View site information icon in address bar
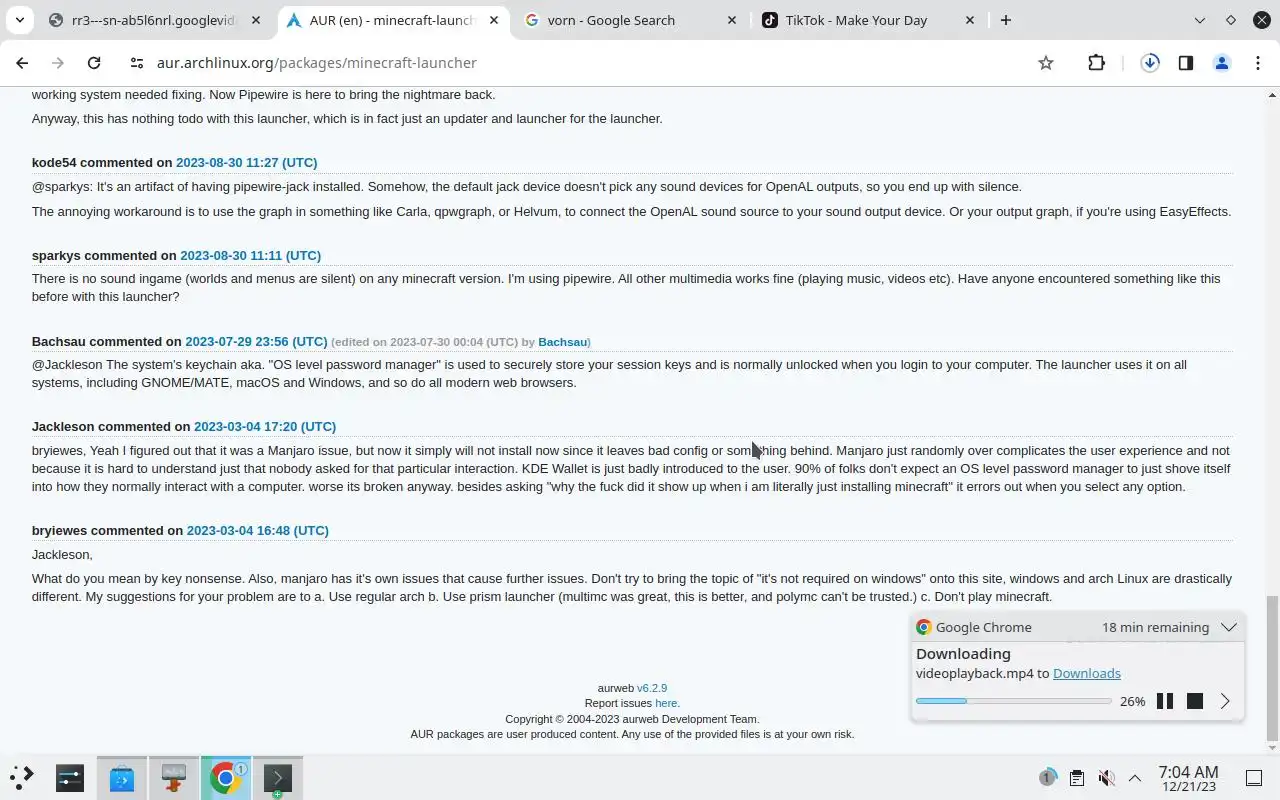Image resolution: width=1280 pixels, height=800 pixels. click(137, 63)
